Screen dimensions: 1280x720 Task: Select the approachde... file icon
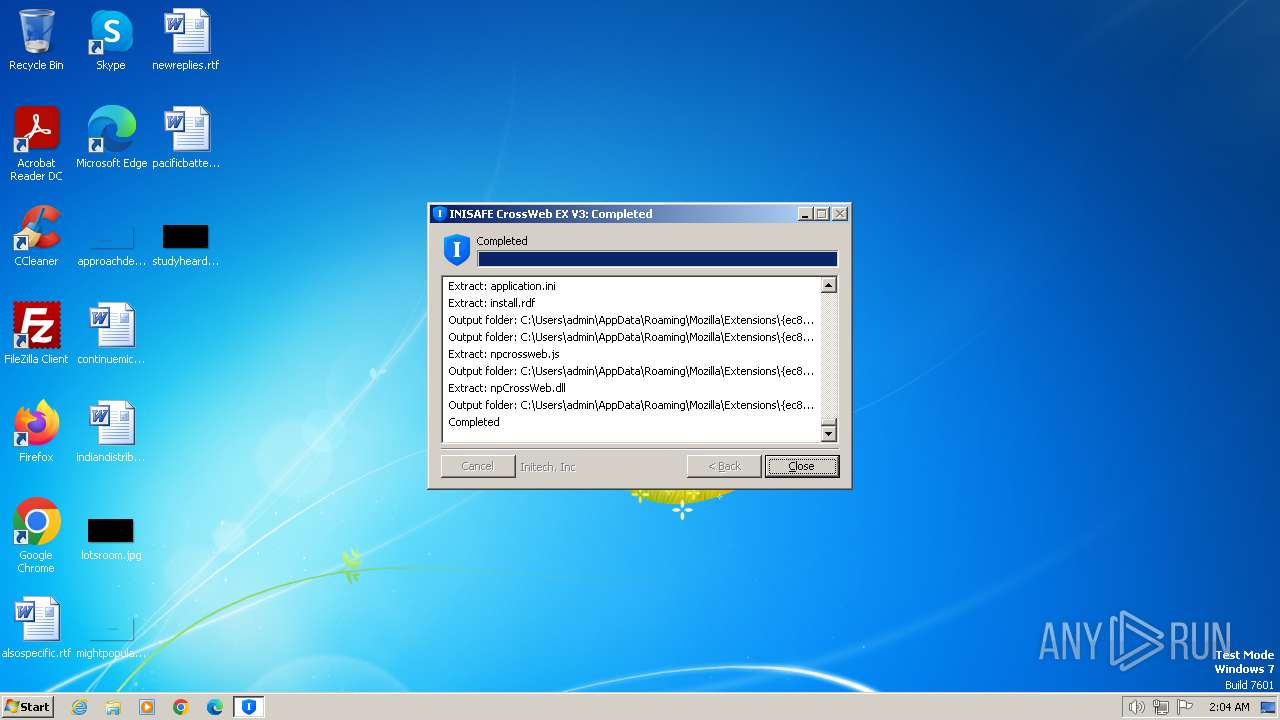[x=111, y=245]
